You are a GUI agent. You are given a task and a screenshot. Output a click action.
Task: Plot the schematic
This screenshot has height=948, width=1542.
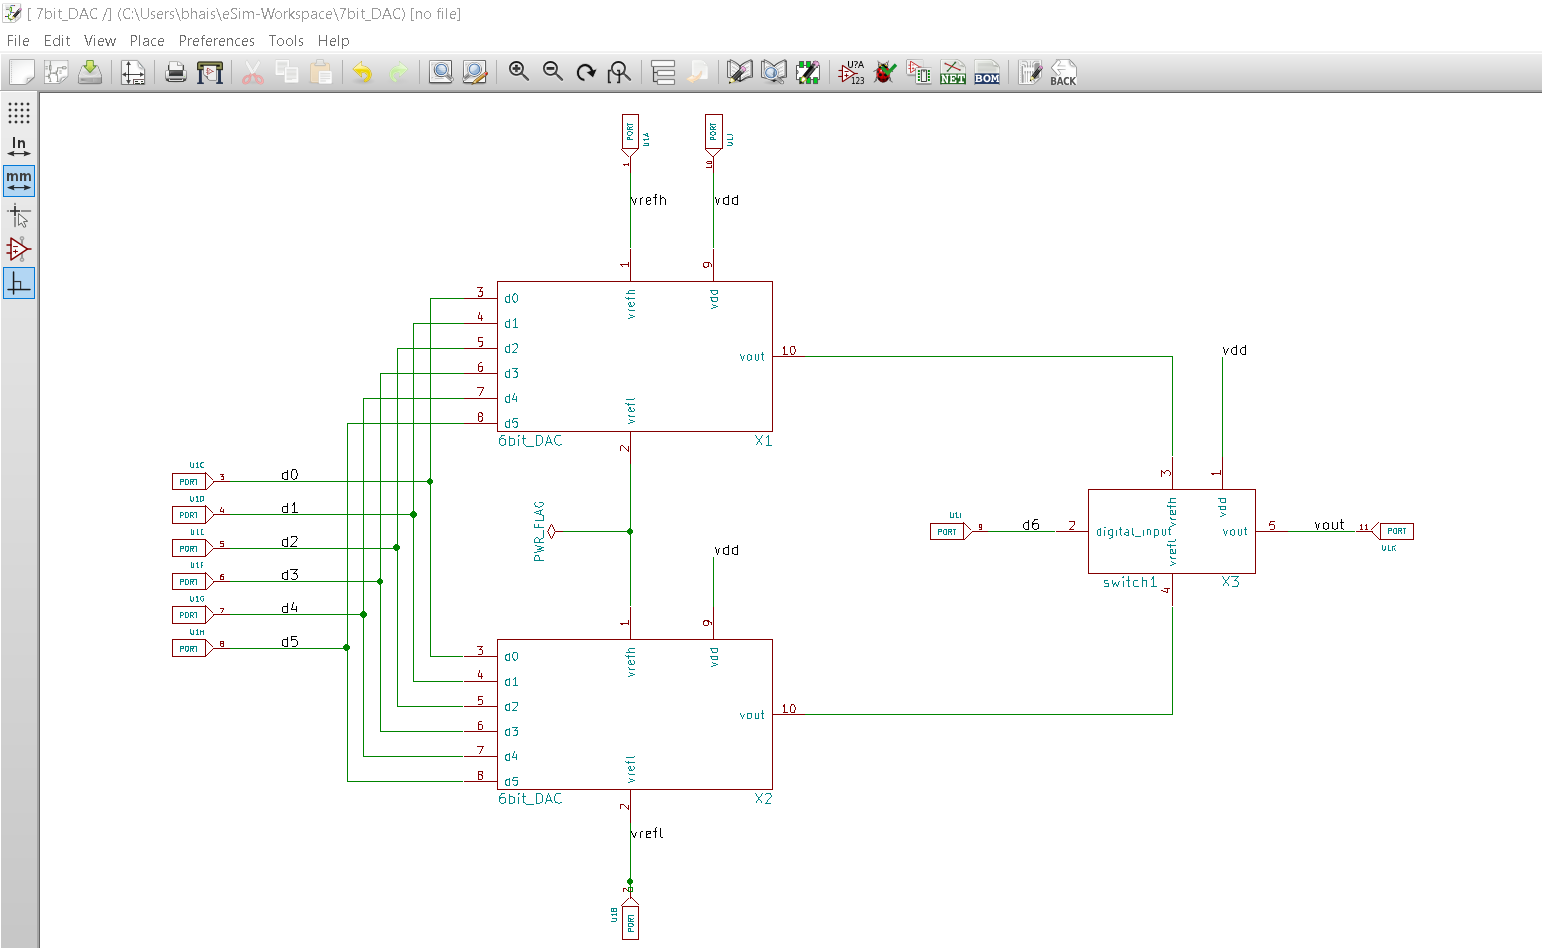210,71
